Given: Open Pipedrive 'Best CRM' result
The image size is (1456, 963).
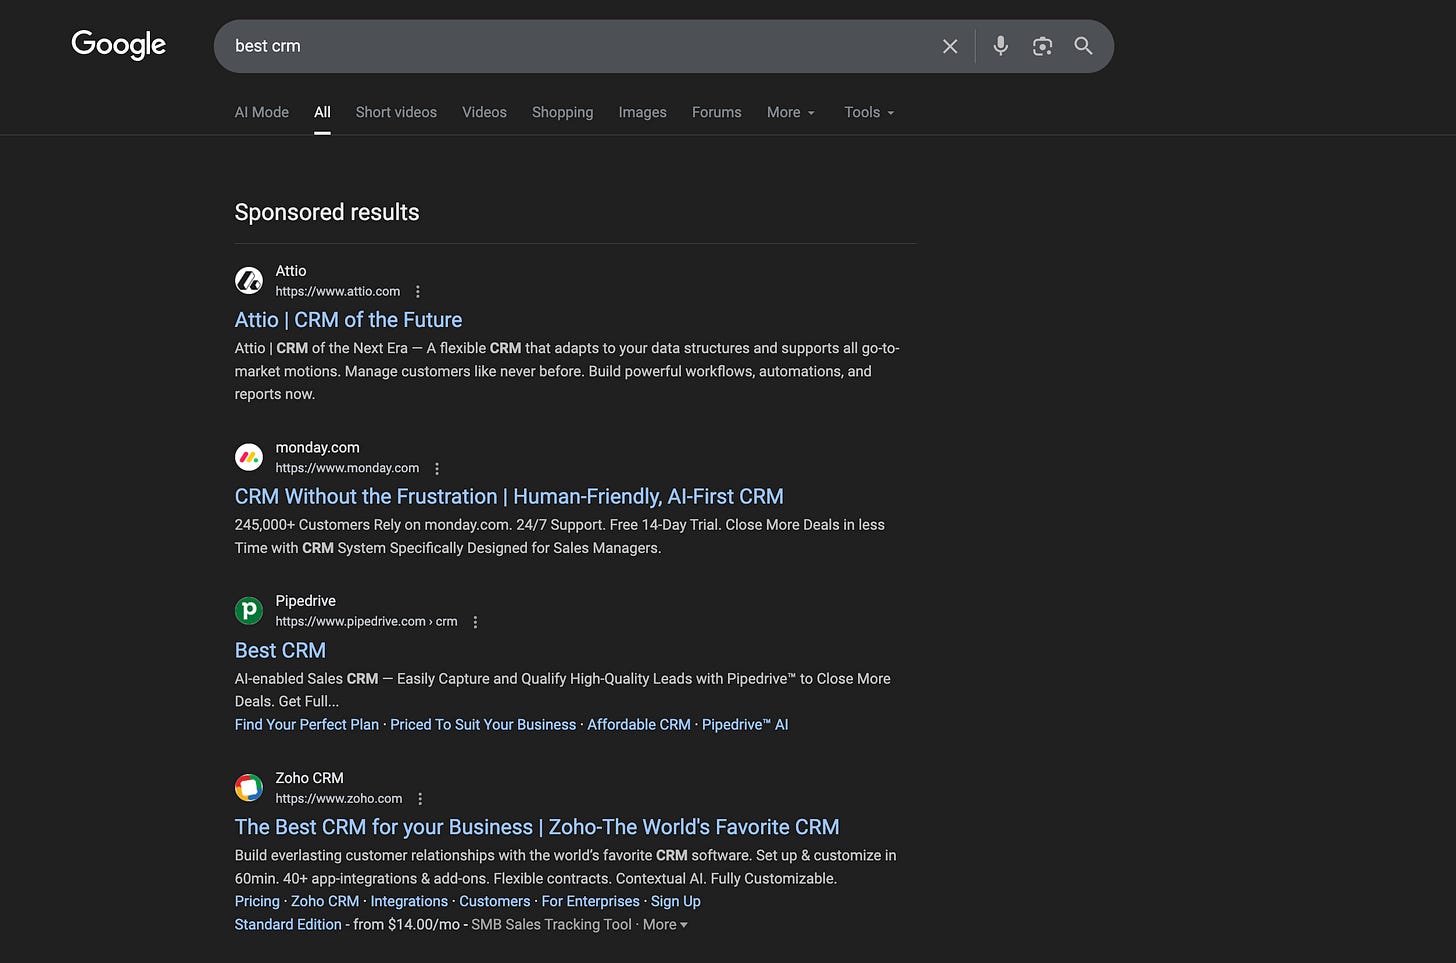Looking at the screenshot, I should (280, 651).
